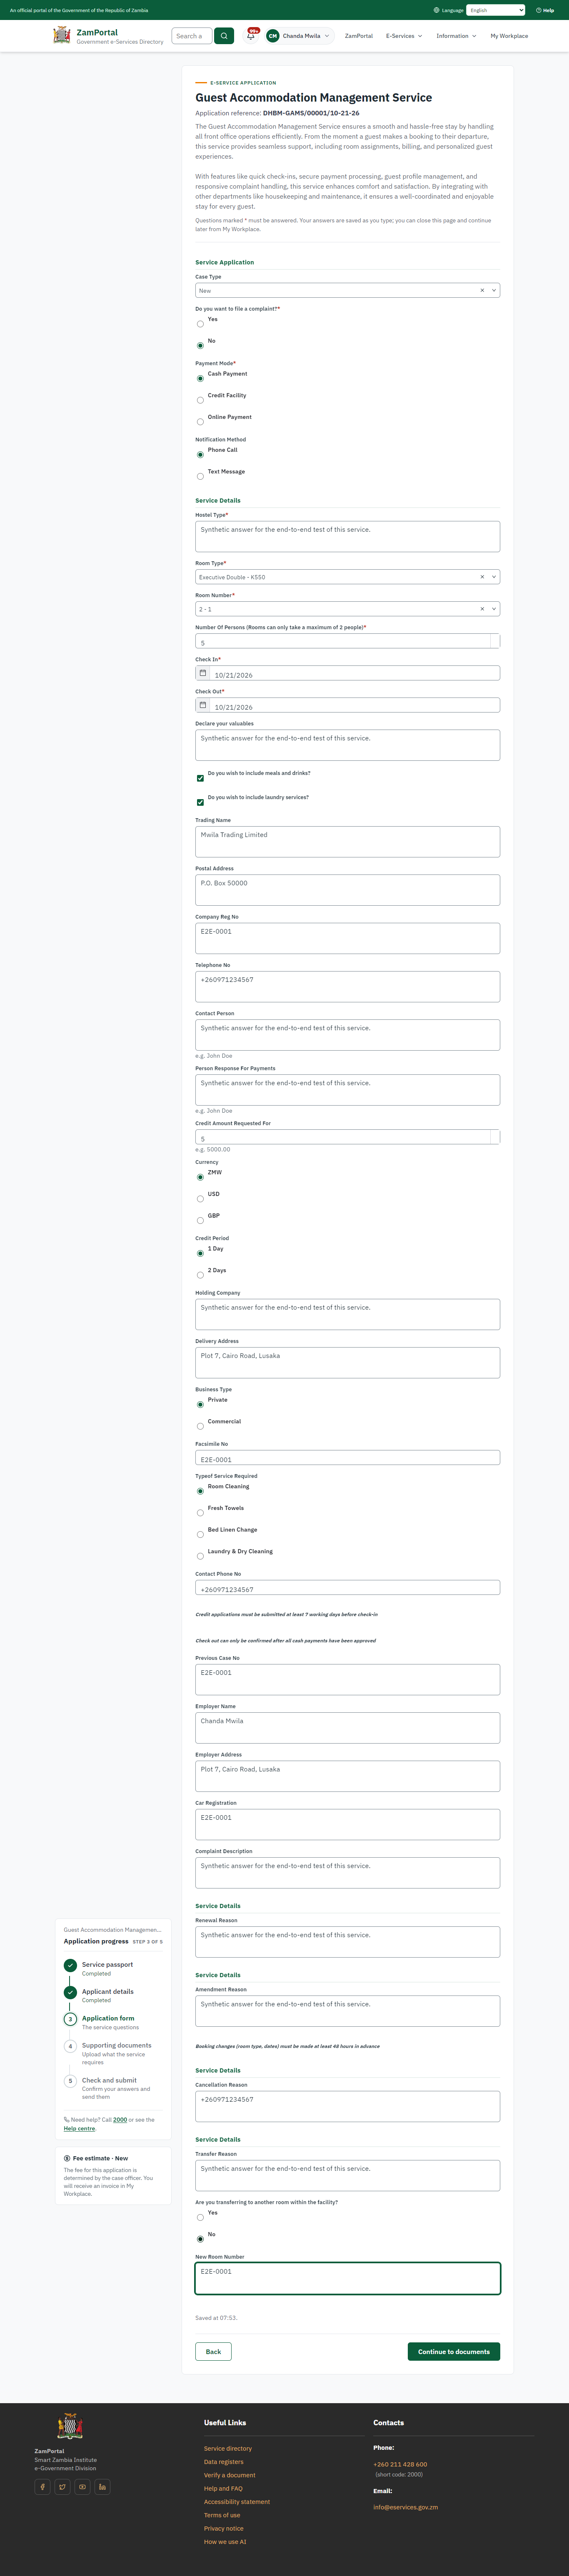The image size is (569, 2576).
Task: Clear the Case Type selection
Action: click(x=482, y=290)
